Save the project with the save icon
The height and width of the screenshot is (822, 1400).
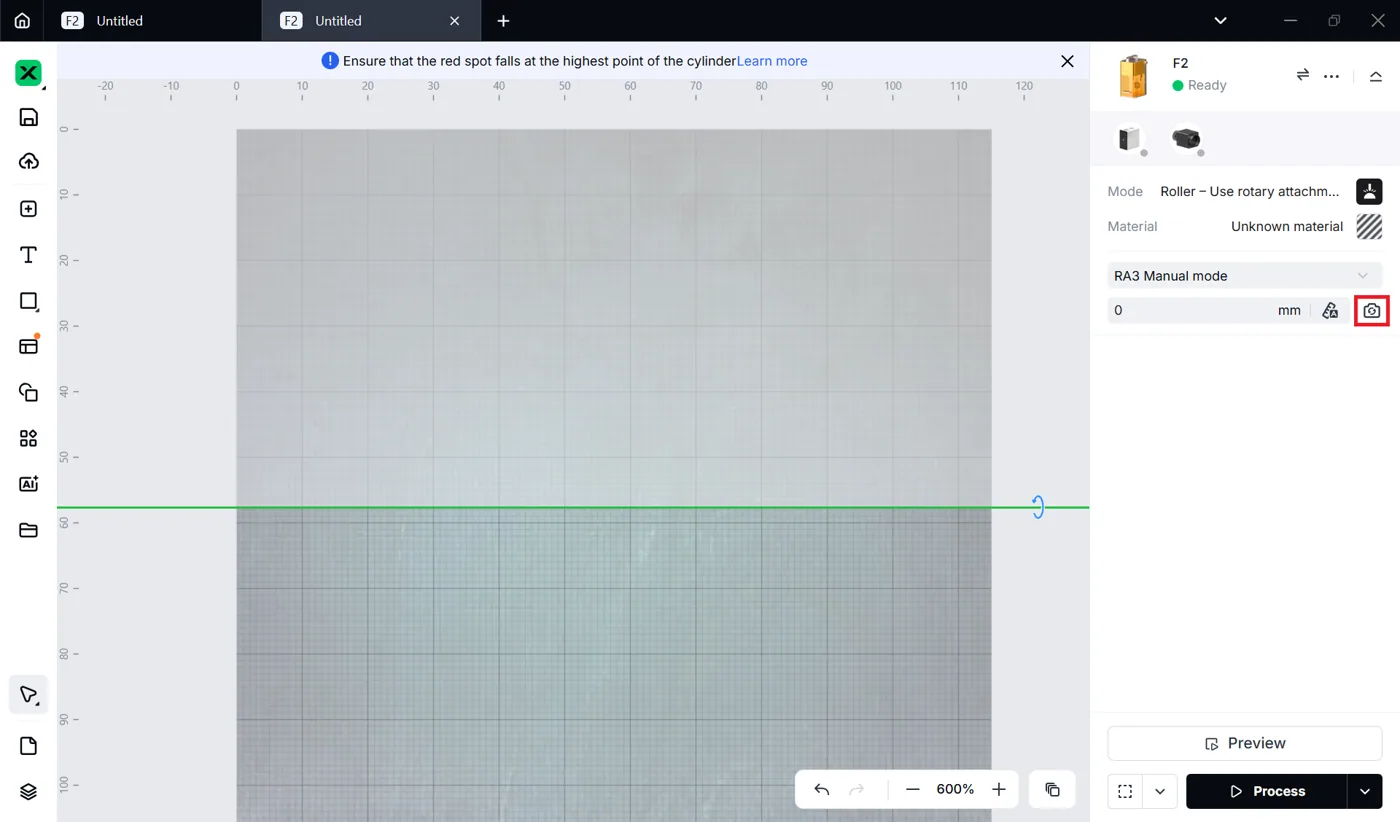click(x=29, y=117)
